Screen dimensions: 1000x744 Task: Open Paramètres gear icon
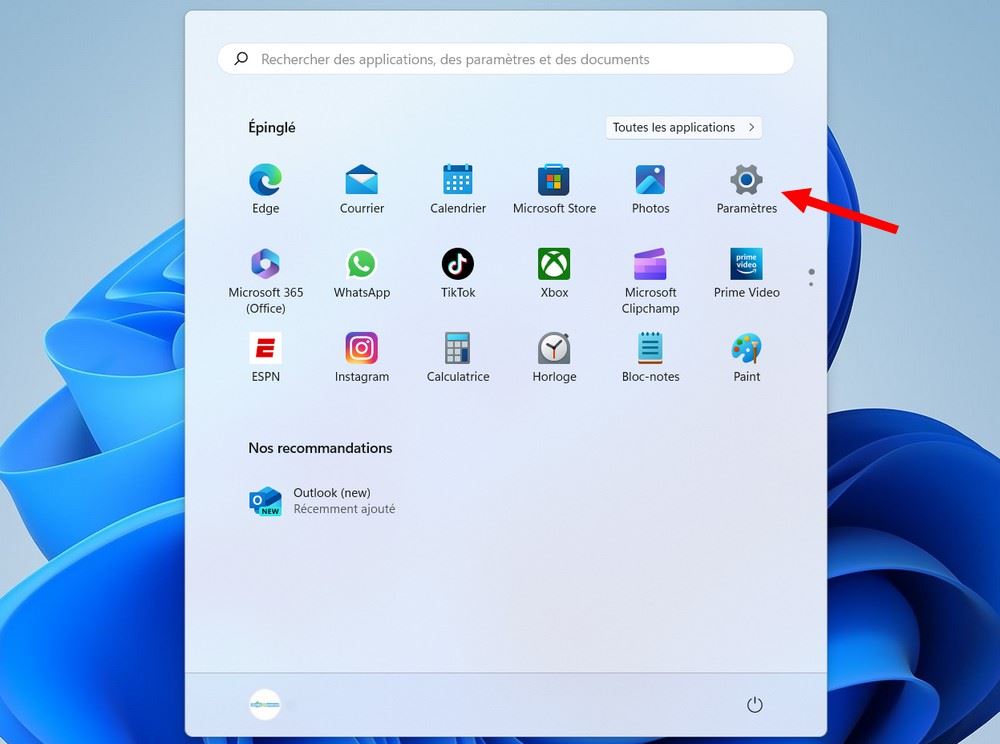(x=746, y=180)
